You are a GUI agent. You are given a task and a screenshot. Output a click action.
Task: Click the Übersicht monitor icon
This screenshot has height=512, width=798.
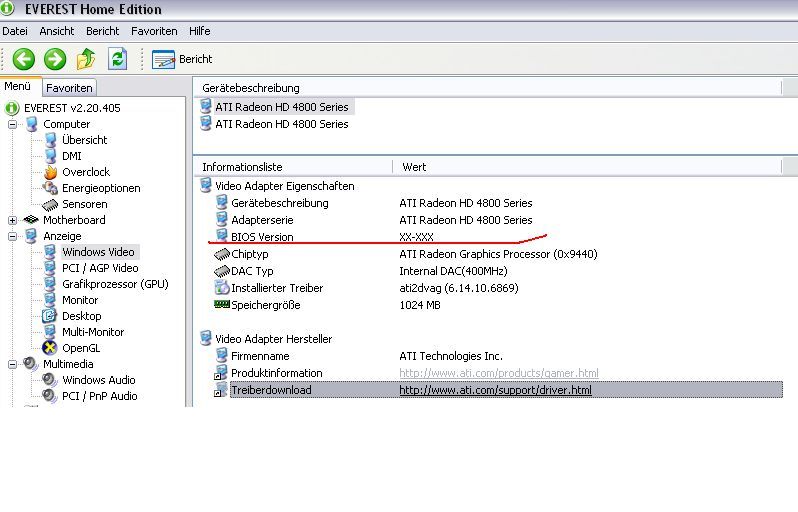point(50,140)
